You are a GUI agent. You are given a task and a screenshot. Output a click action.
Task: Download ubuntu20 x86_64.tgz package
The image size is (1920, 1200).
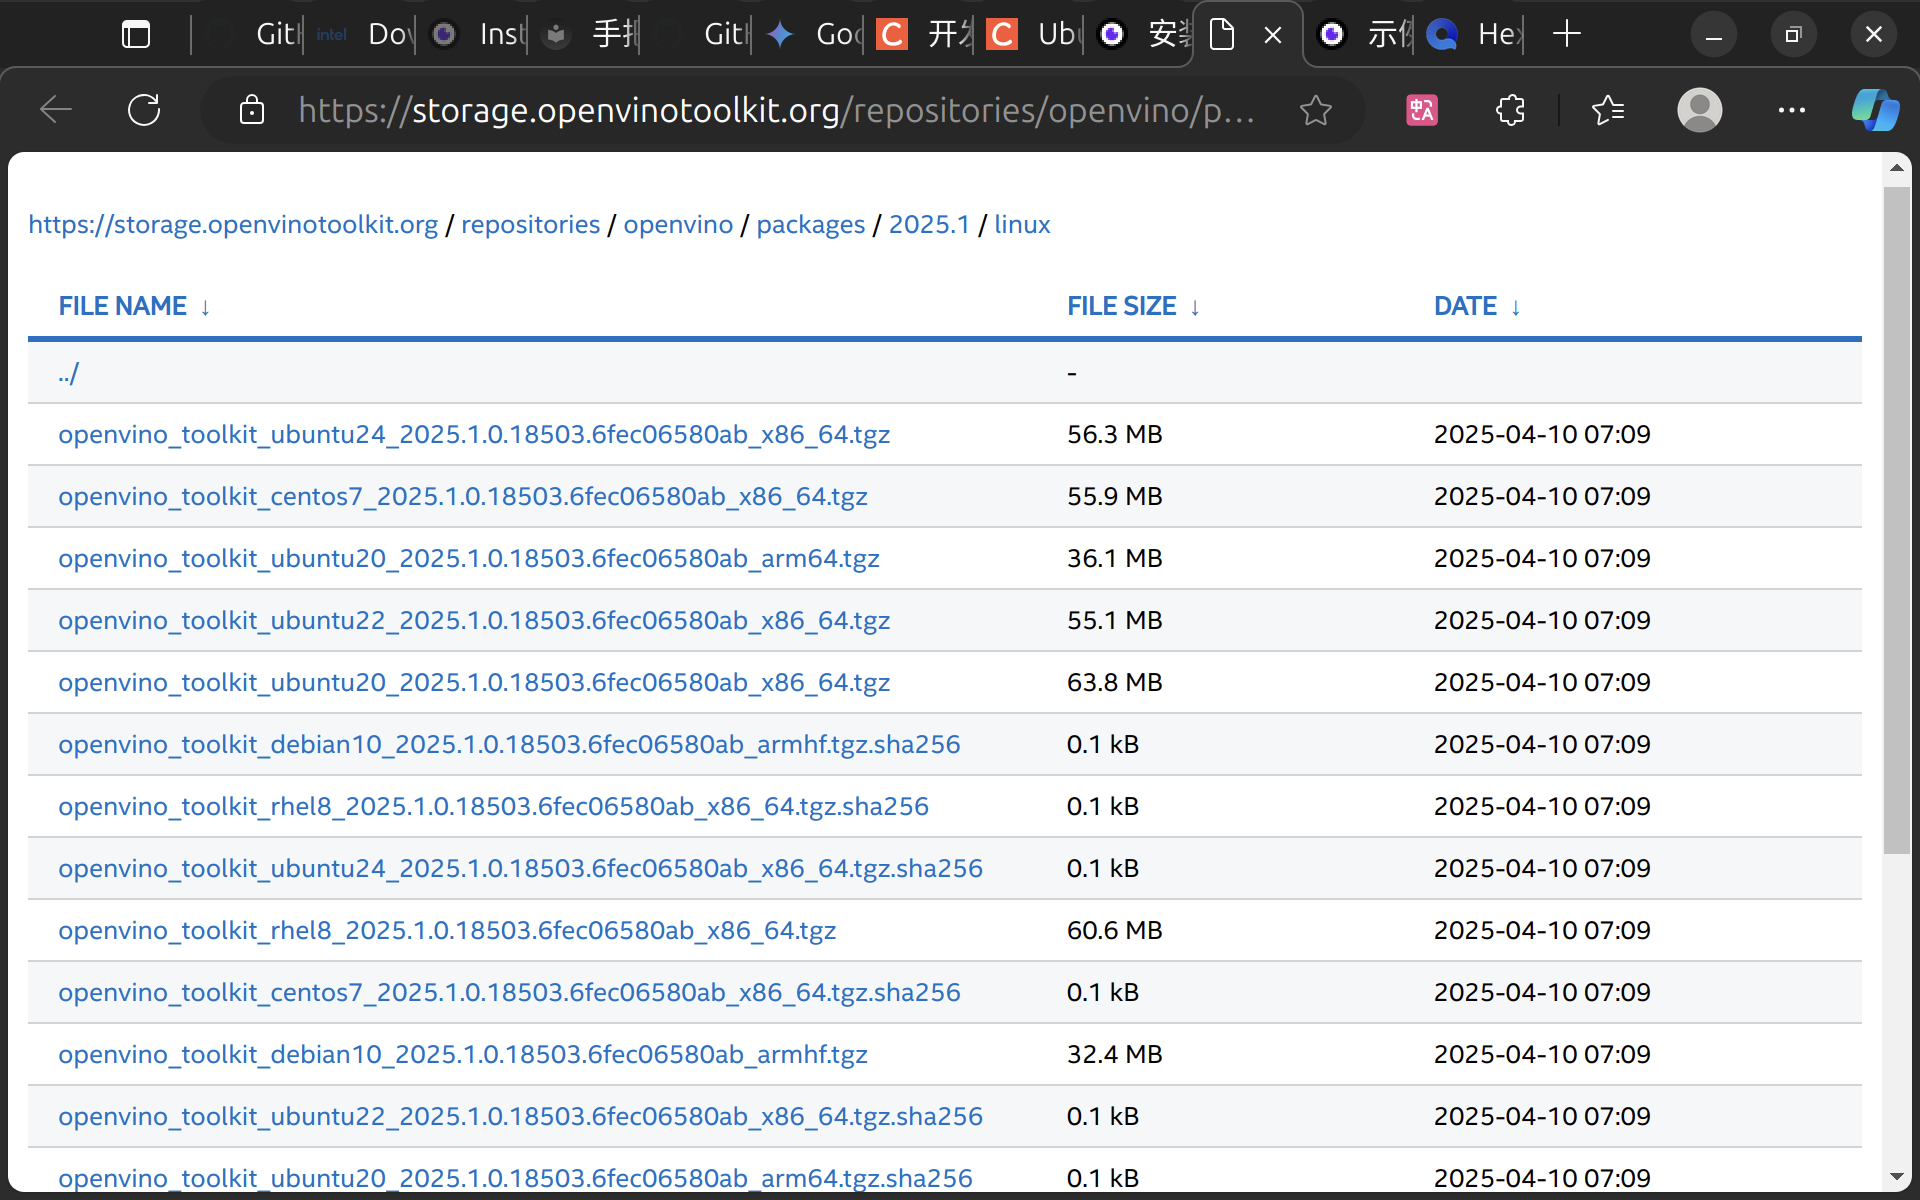pyautogui.click(x=474, y=682)
